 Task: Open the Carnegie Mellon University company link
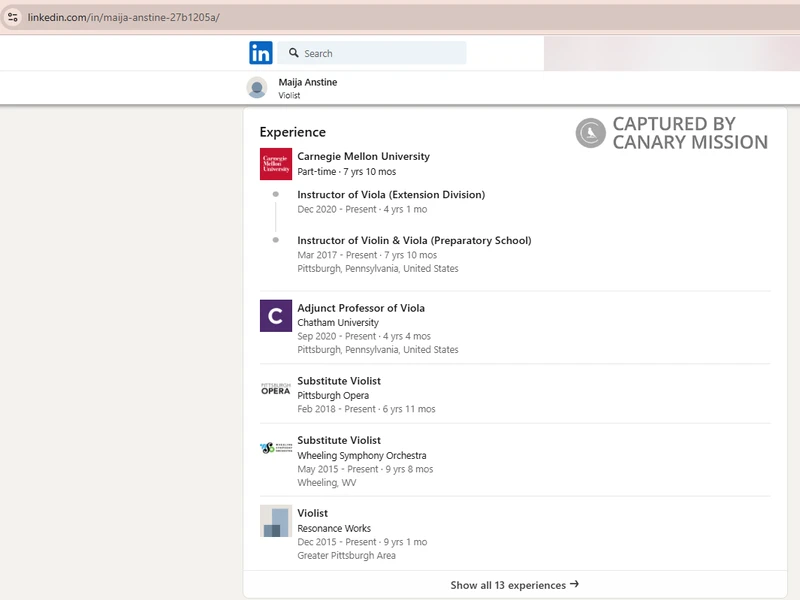tap(363, 156)
